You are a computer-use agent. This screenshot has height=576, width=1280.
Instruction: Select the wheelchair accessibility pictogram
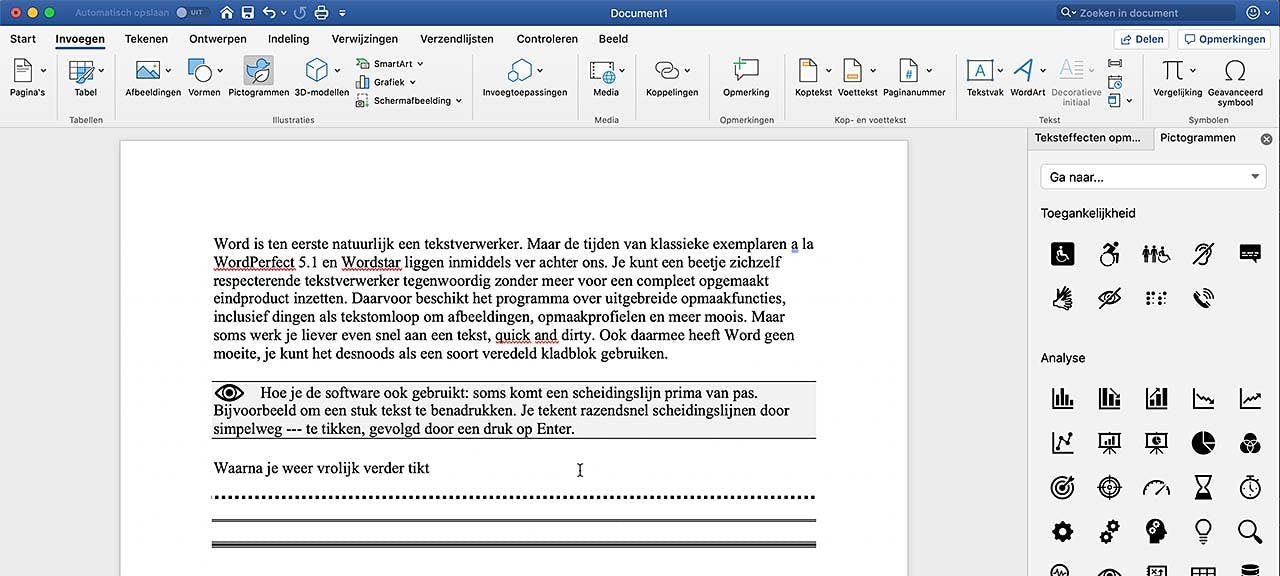[x=1062, y=253]
